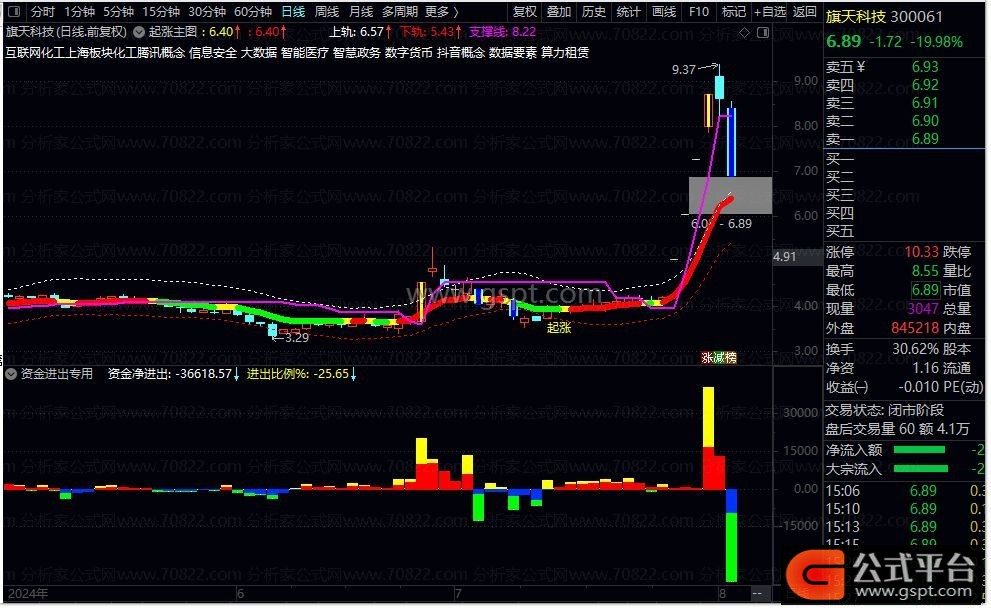Switch to 月线 monthly chart
Image resolution: width=991 pixels, height=608 pixels.
[x=361, y=11]
